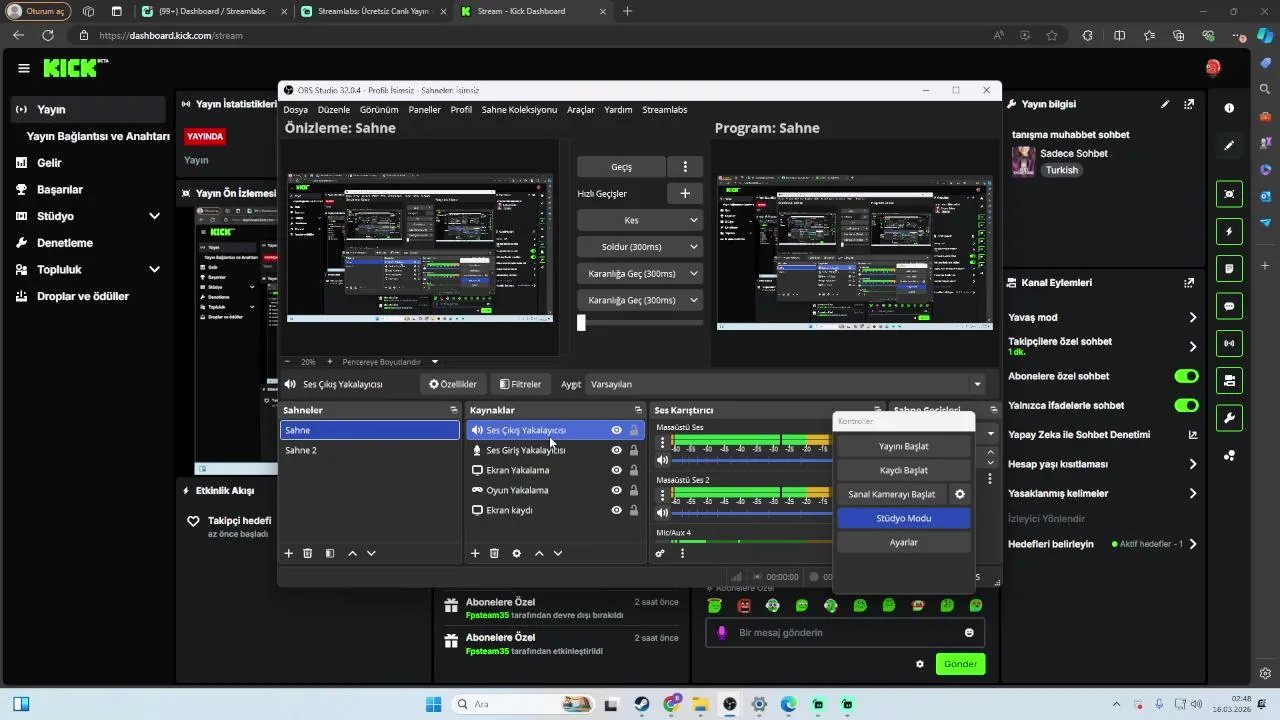The width and height of the screenshot is (1280, 720).
Task: Toggle Stüdyo Modu button
Action: click(x=903, y=518)
